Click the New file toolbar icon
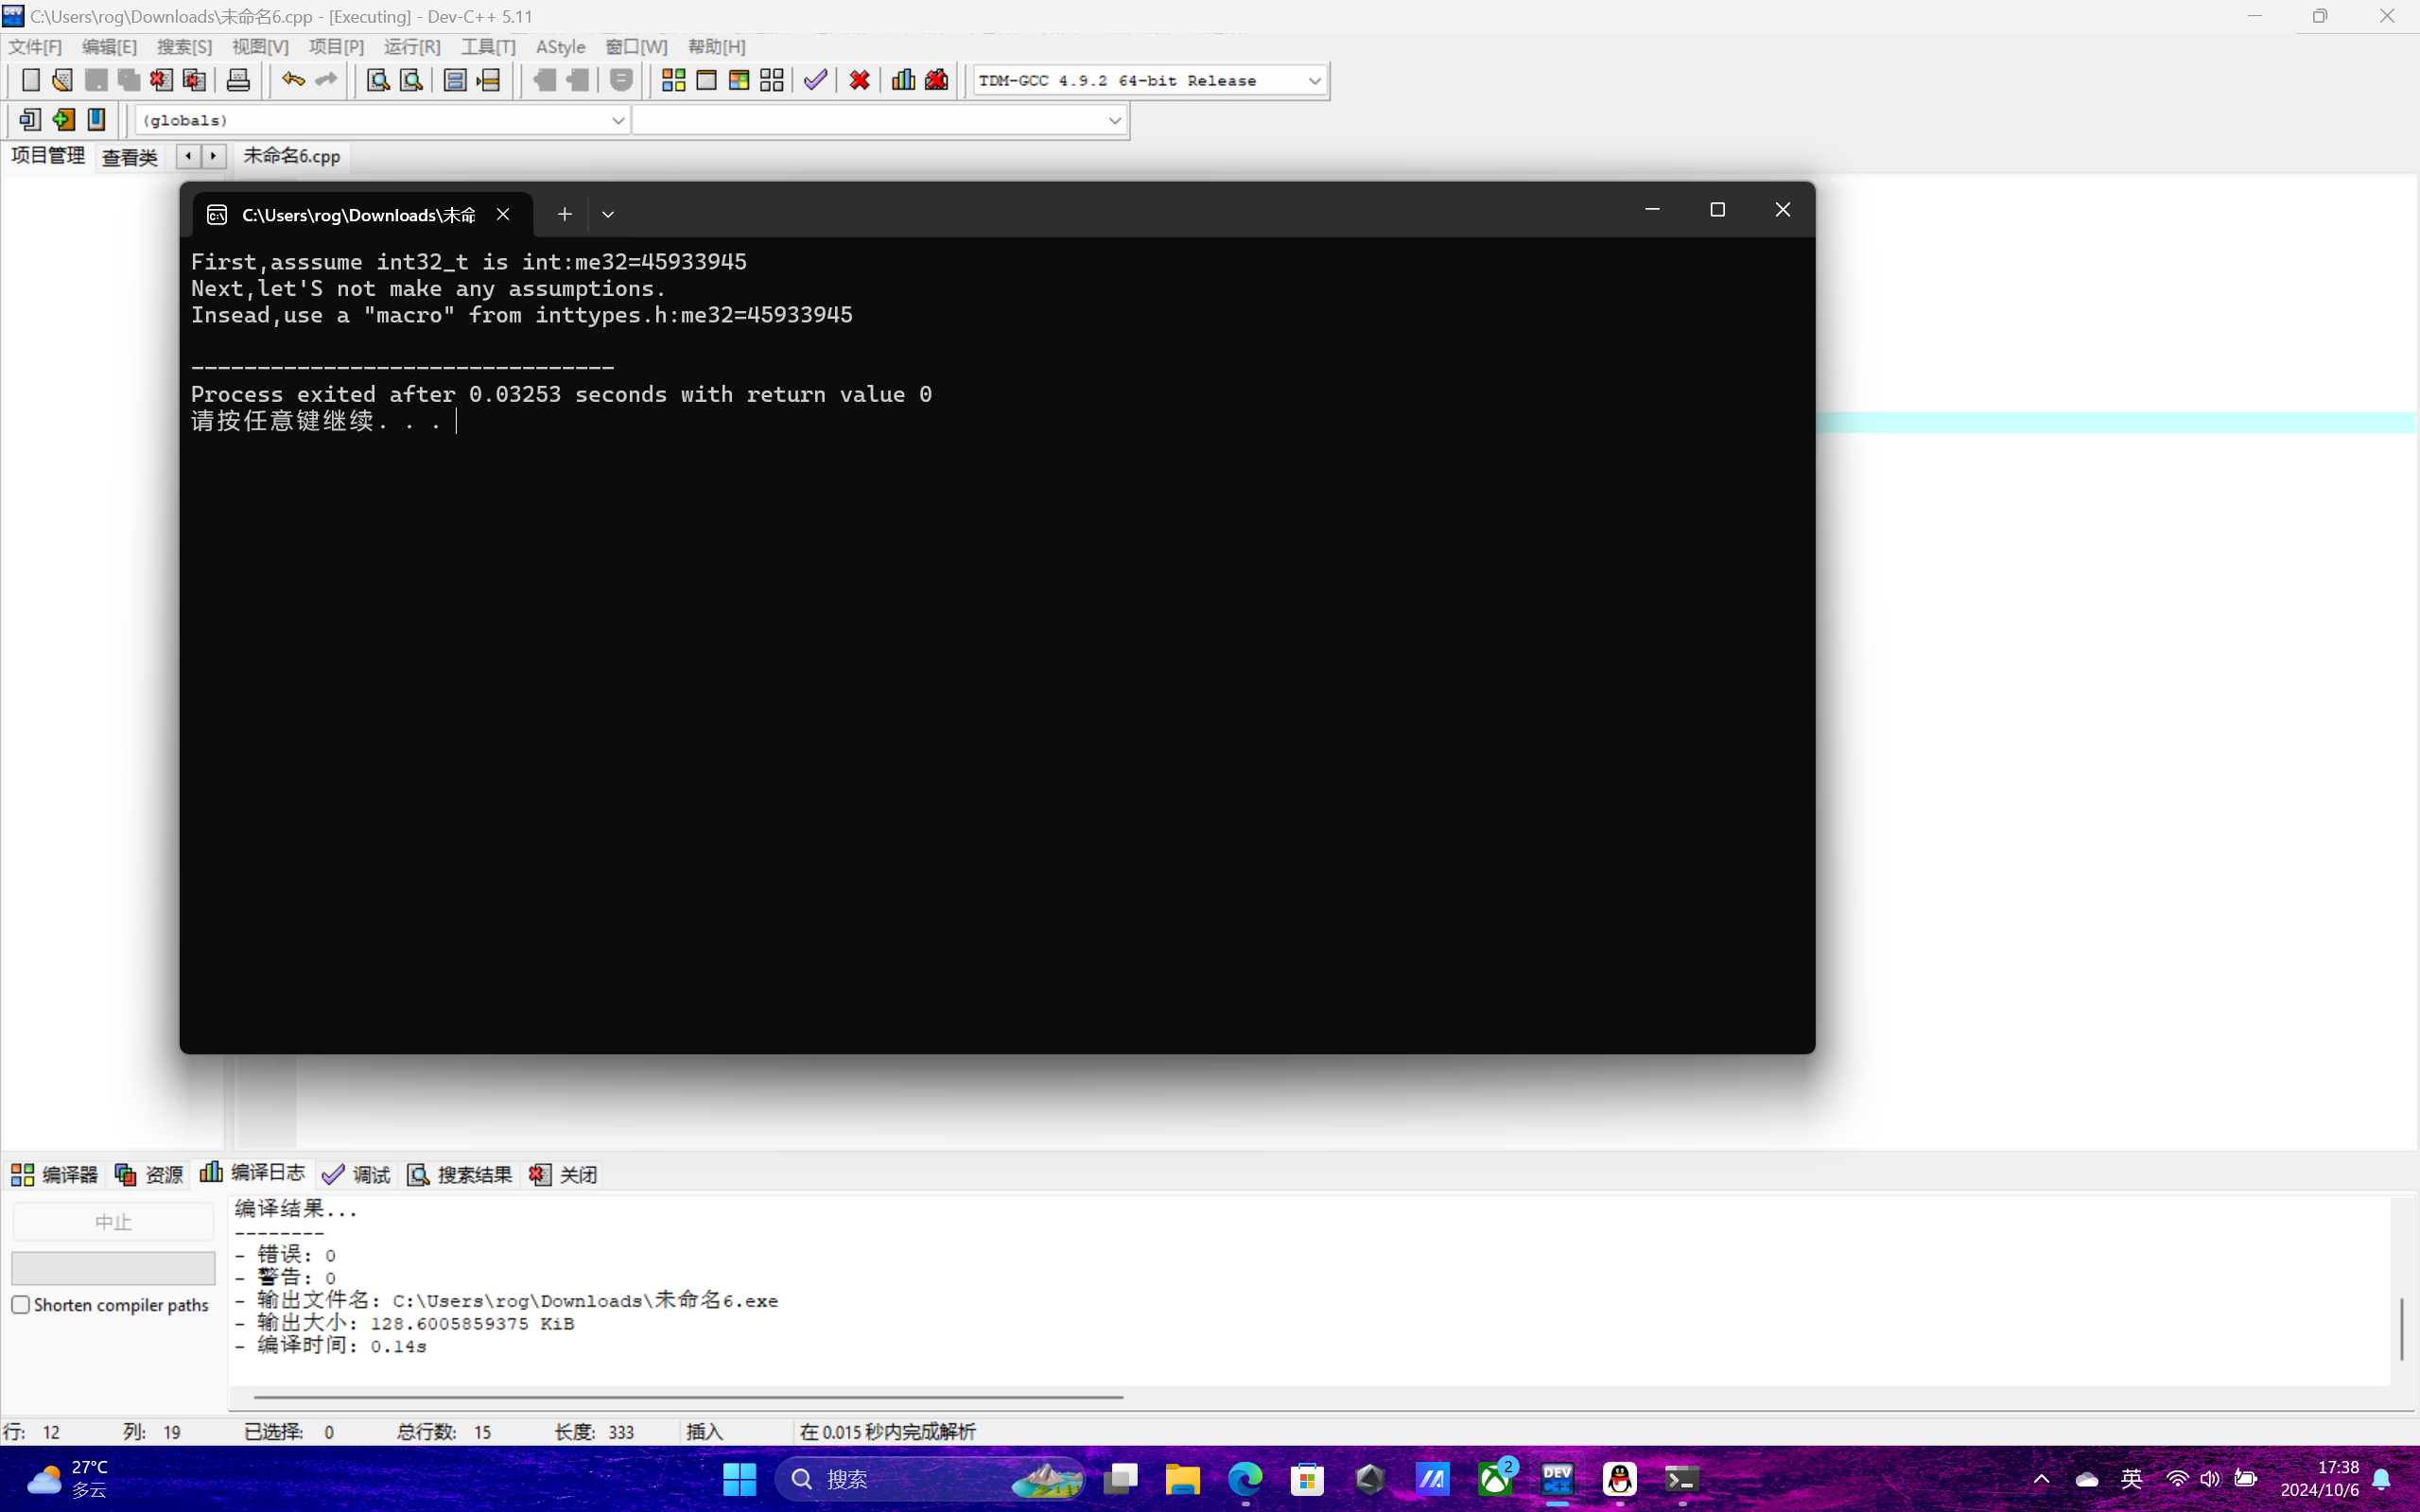Viewport: 2420px width, 1512px height. [30, 80]
